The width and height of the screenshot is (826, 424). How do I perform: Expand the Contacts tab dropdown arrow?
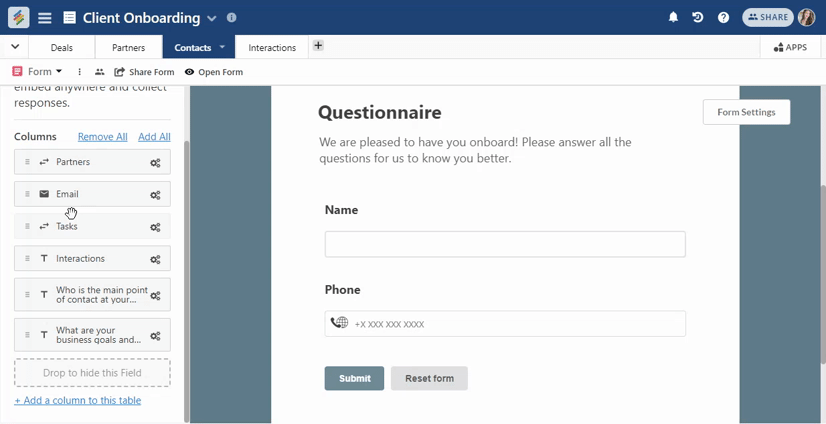[222, 47]
